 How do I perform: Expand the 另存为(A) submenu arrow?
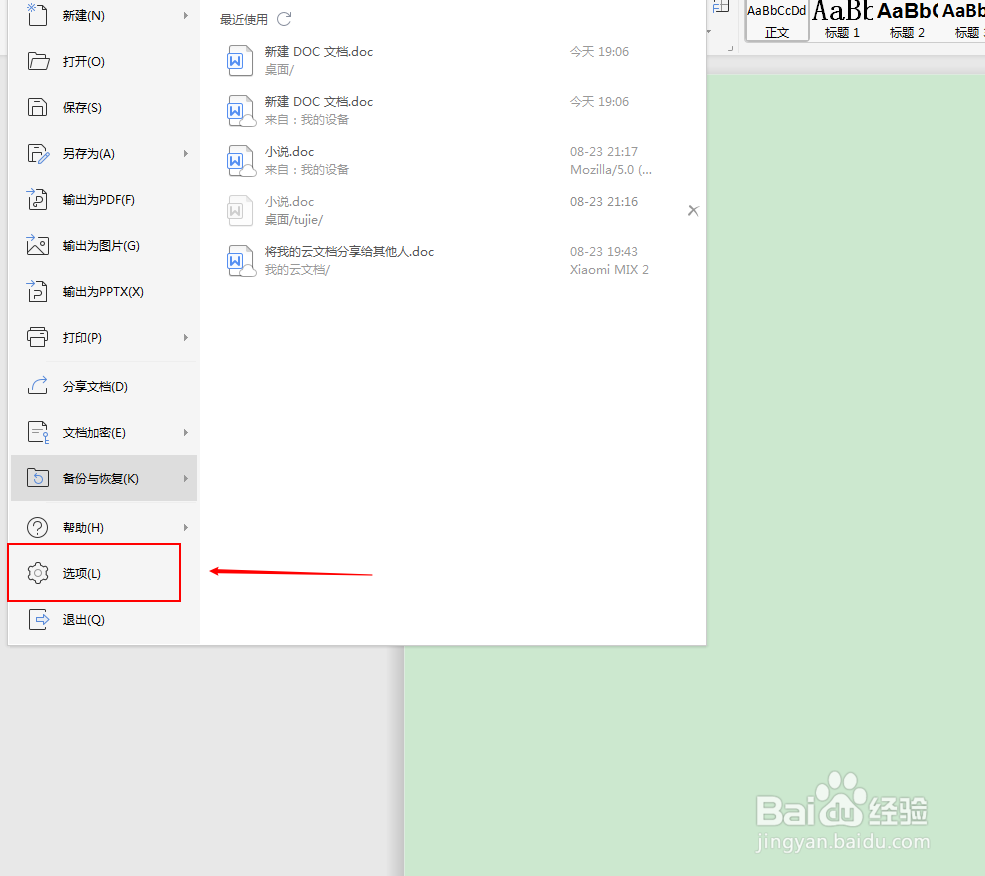click(186, 153)
